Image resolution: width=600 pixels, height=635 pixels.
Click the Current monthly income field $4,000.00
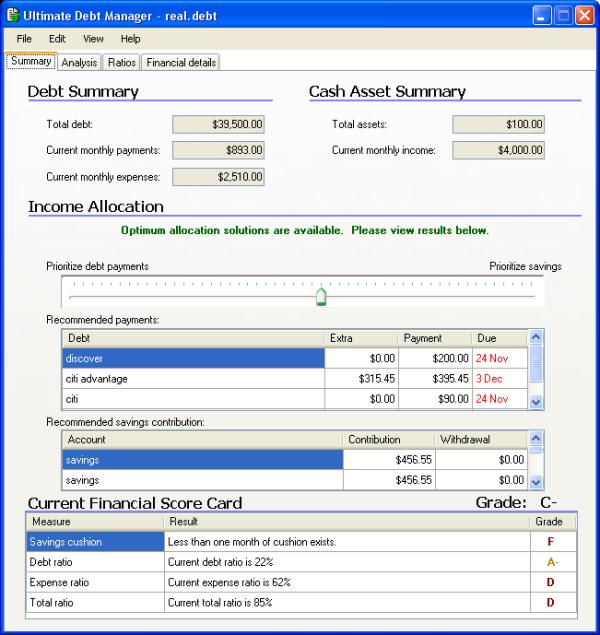(x=498, y=150)
